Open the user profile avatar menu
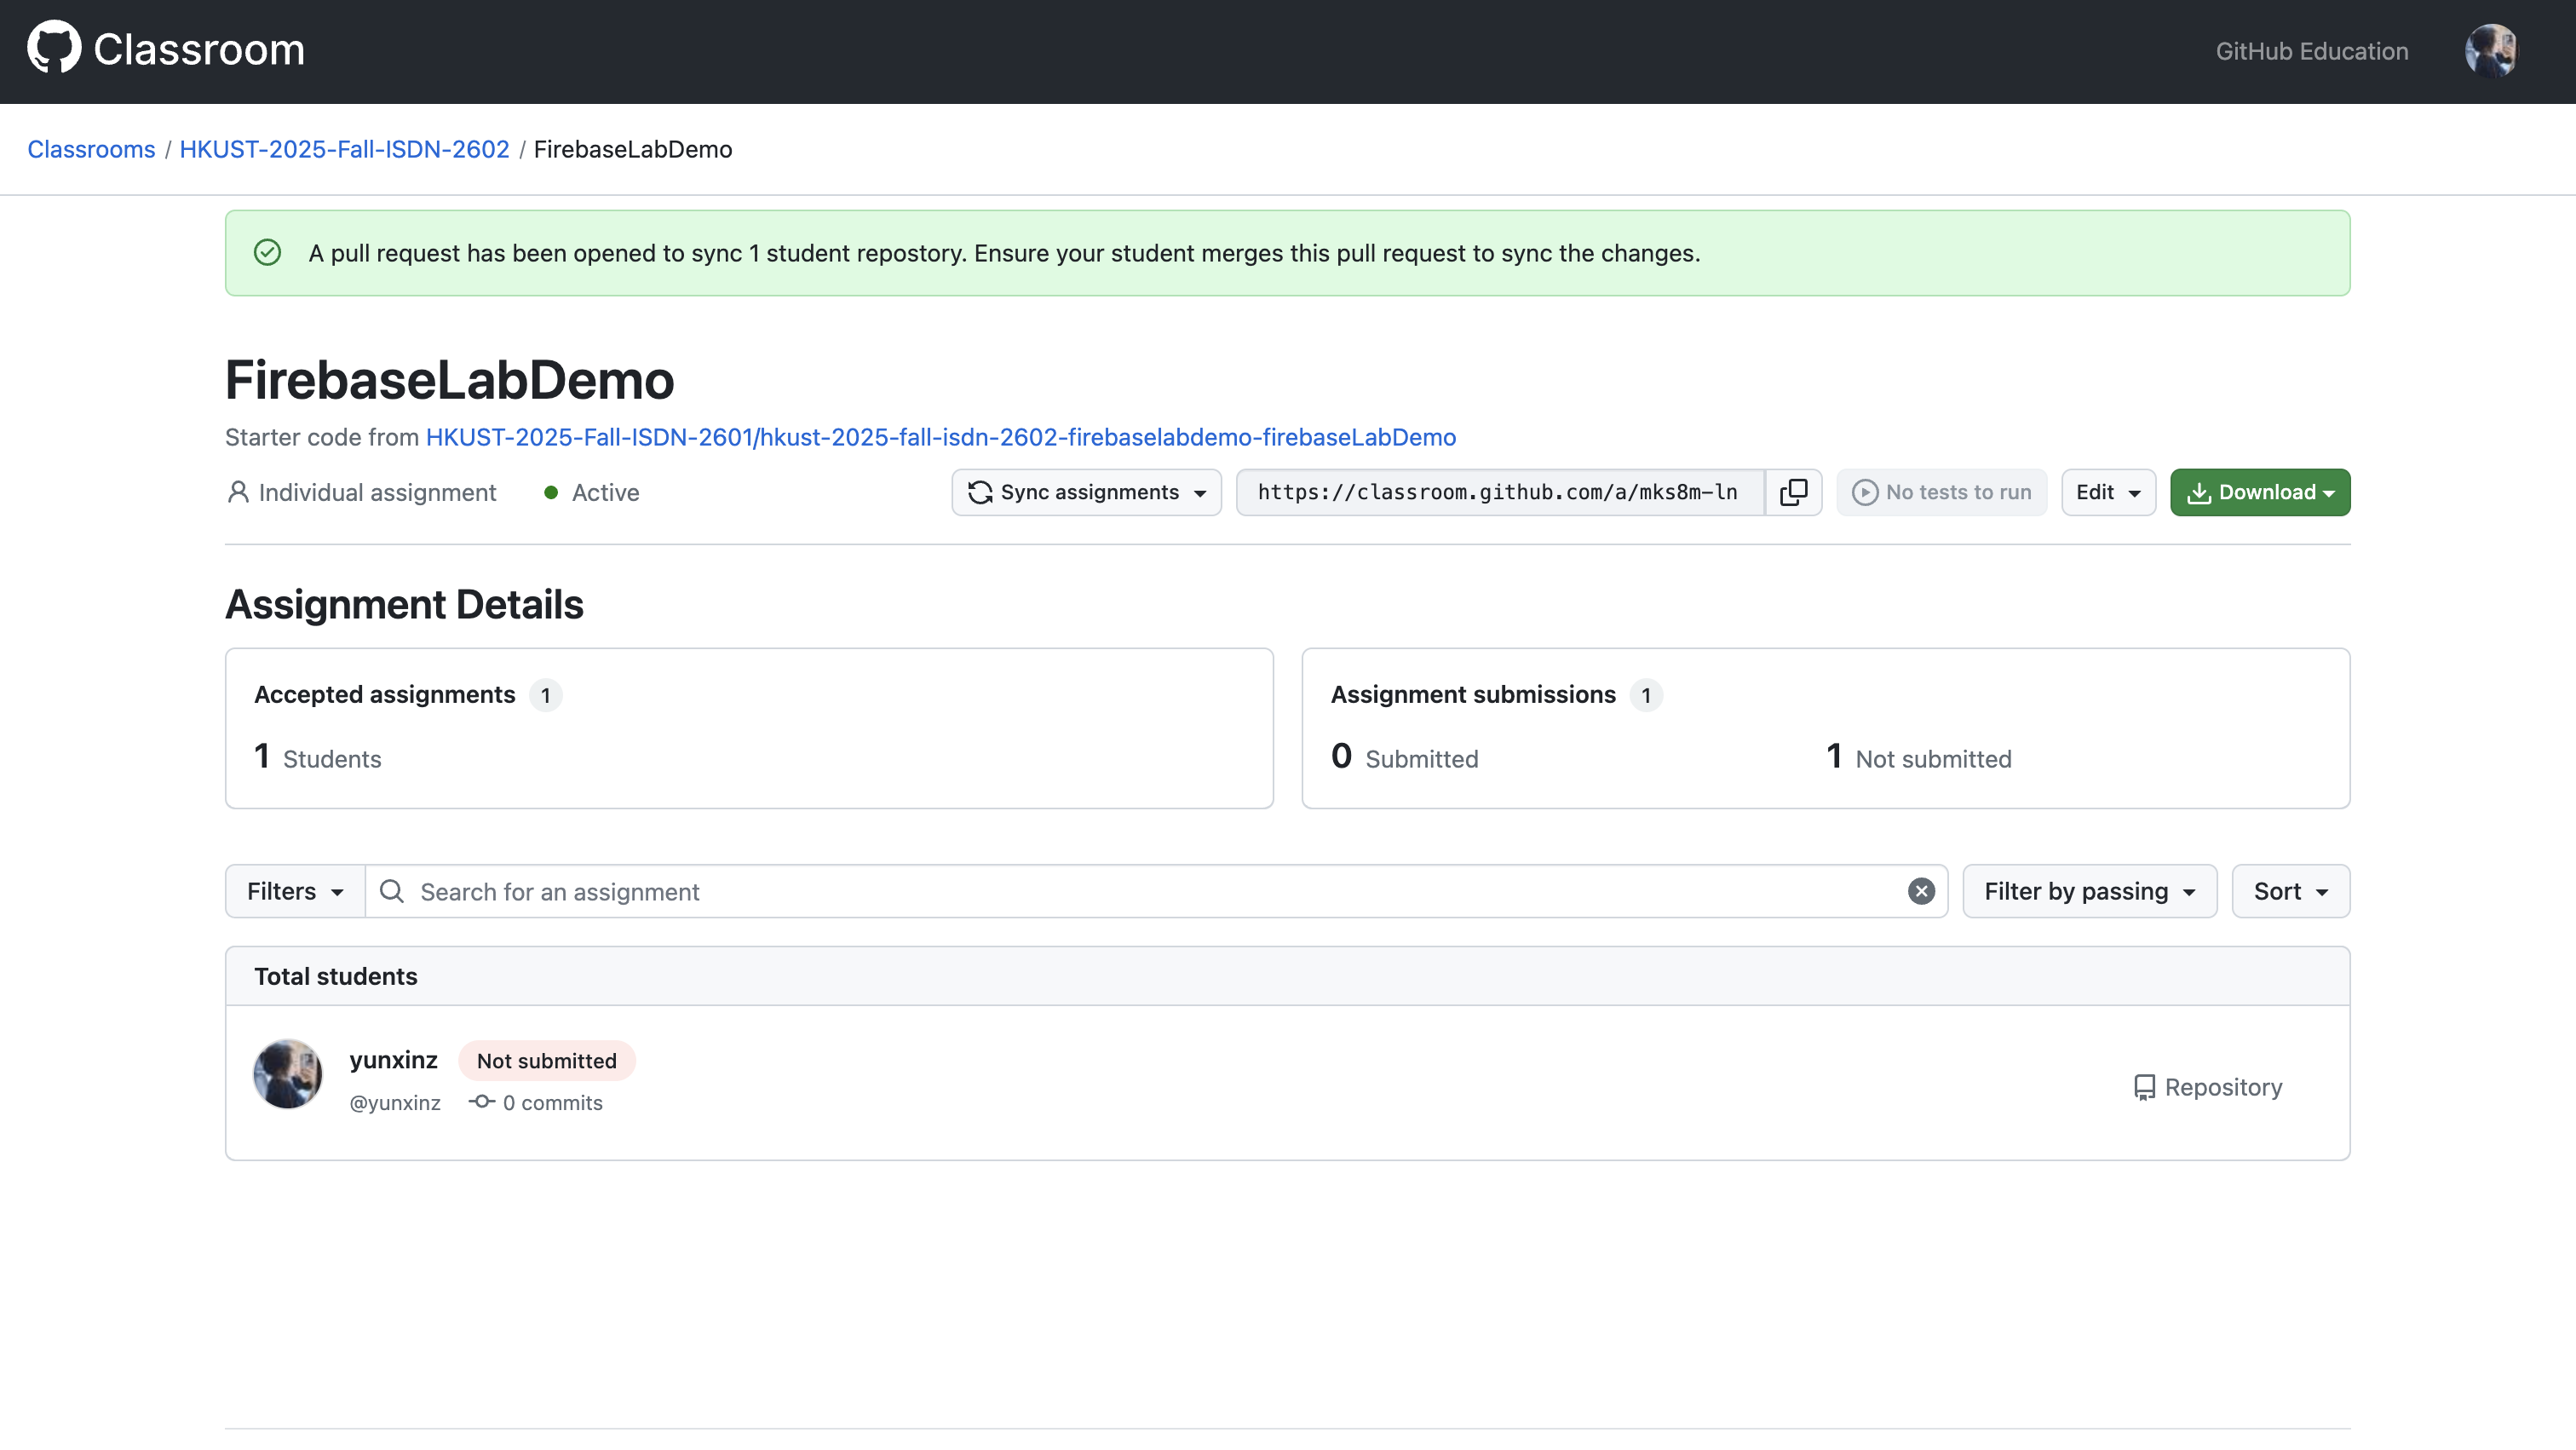 [2490, 51]
